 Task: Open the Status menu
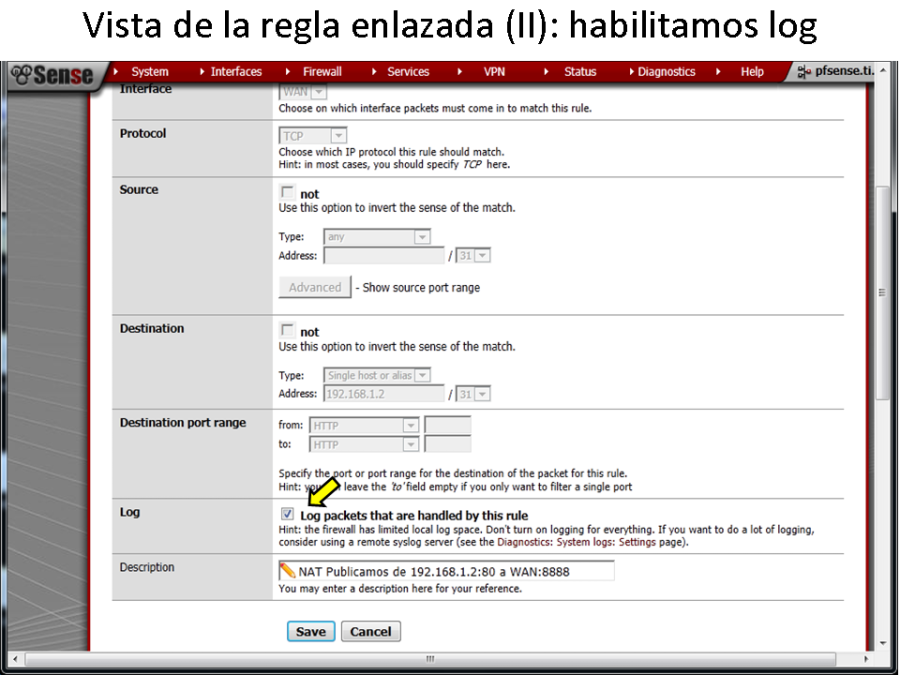[x=580, y=71]
